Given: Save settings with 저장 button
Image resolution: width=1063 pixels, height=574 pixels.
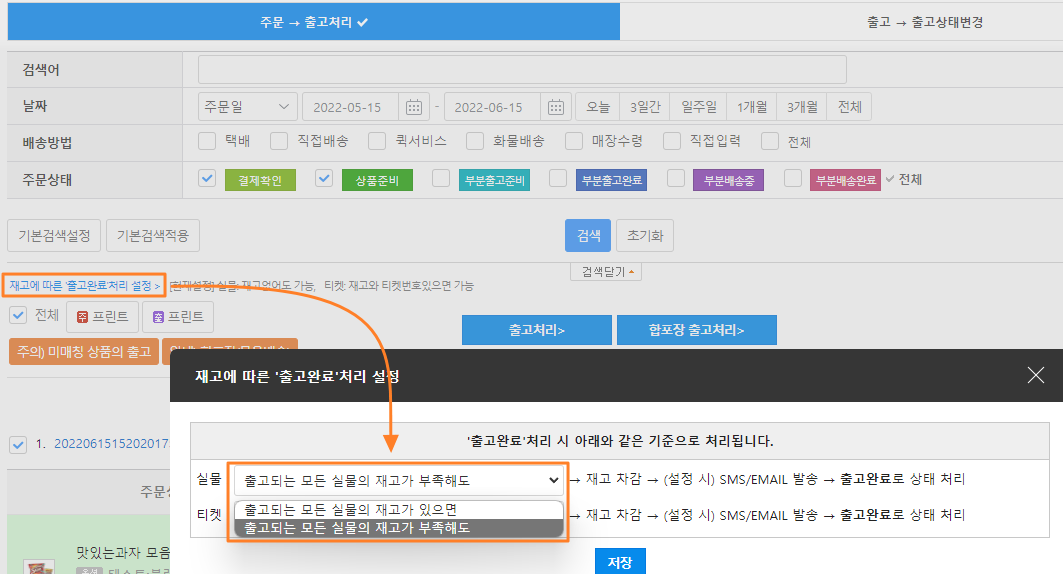Looking at the screenshot, I should click(620, 562).
